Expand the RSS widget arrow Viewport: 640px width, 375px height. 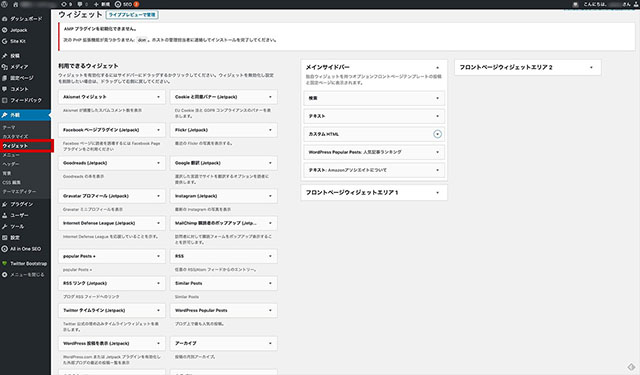point(270,256)
